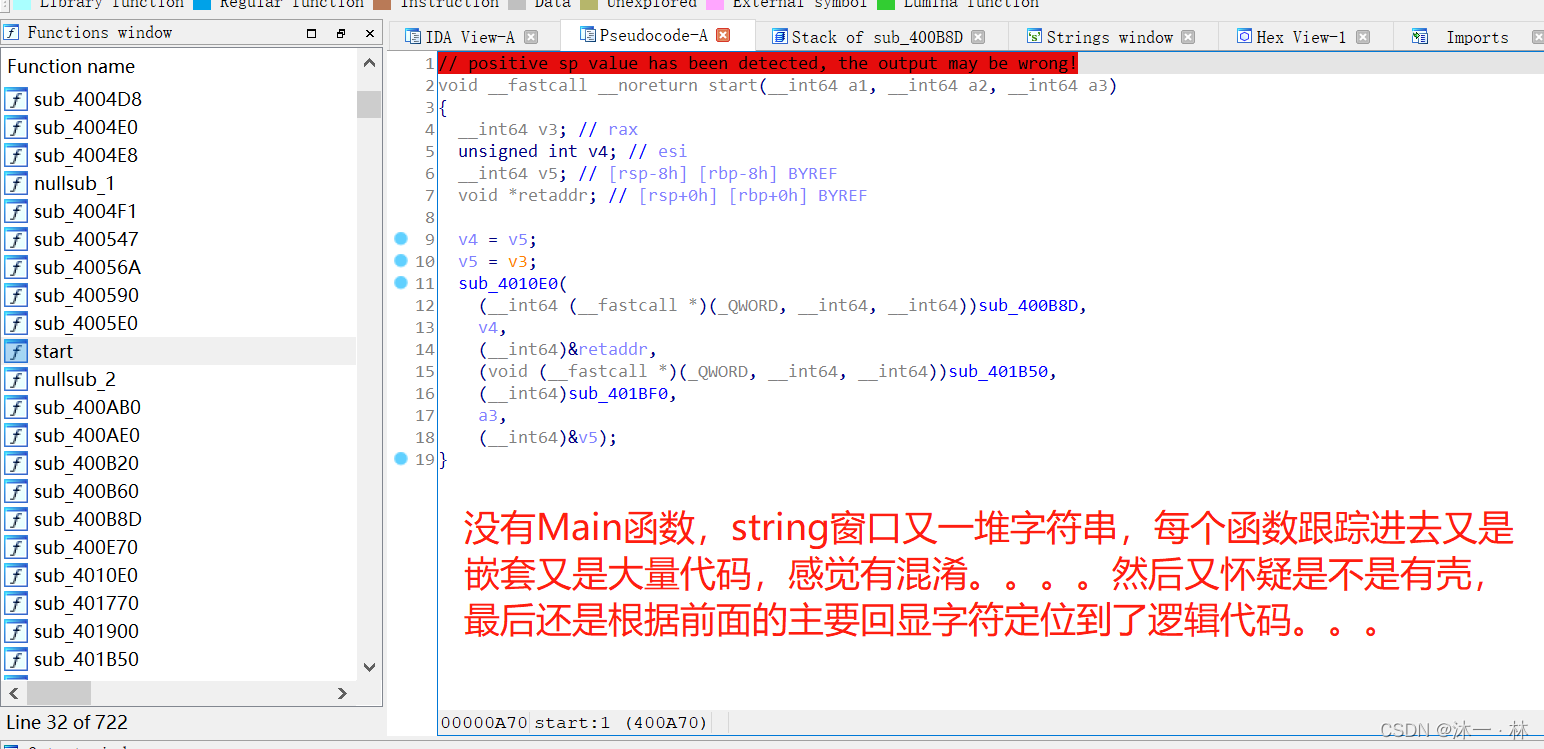
Task: Select sub_400AE0 function row
Action: pos(180,435)
